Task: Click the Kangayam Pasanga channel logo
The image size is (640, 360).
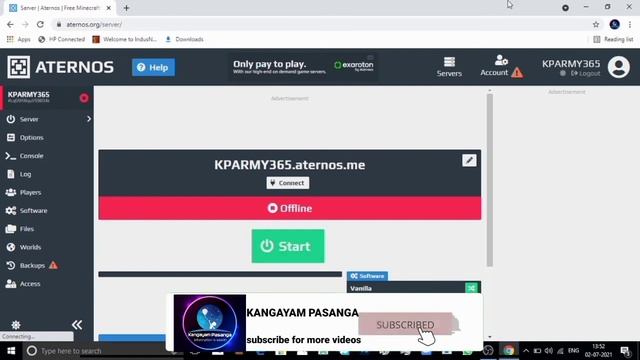Action: pyautogui.click(x=210, y=323)
